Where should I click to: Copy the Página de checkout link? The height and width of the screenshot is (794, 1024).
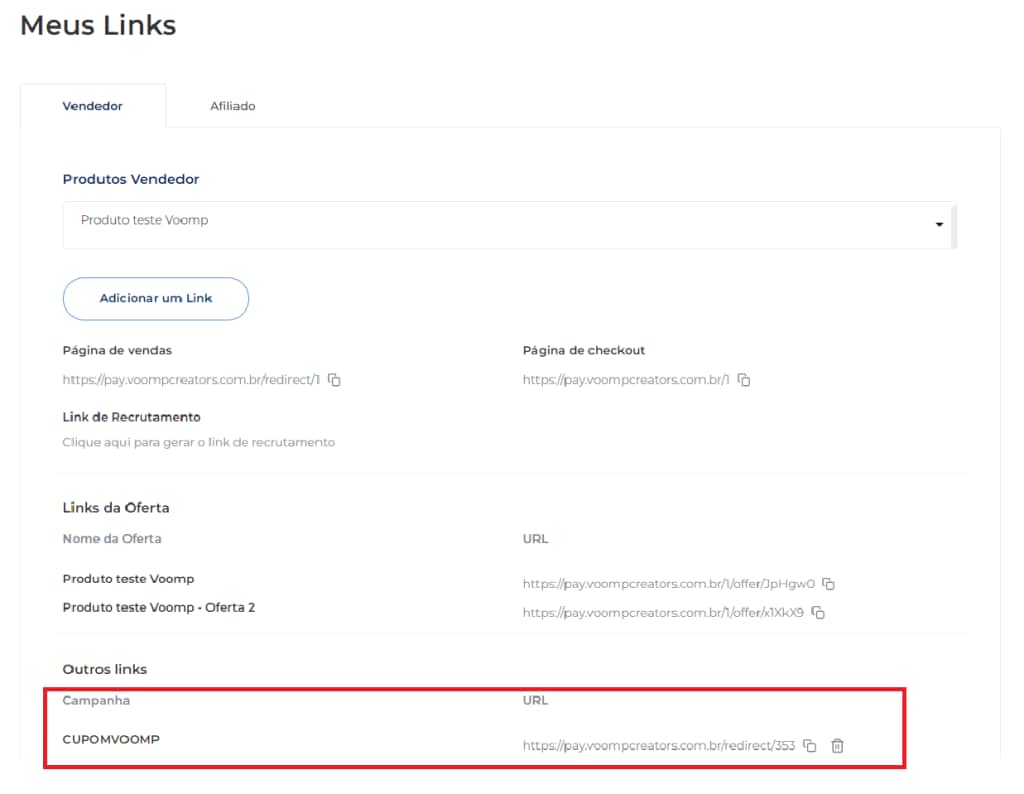click(x=744, y=380)
